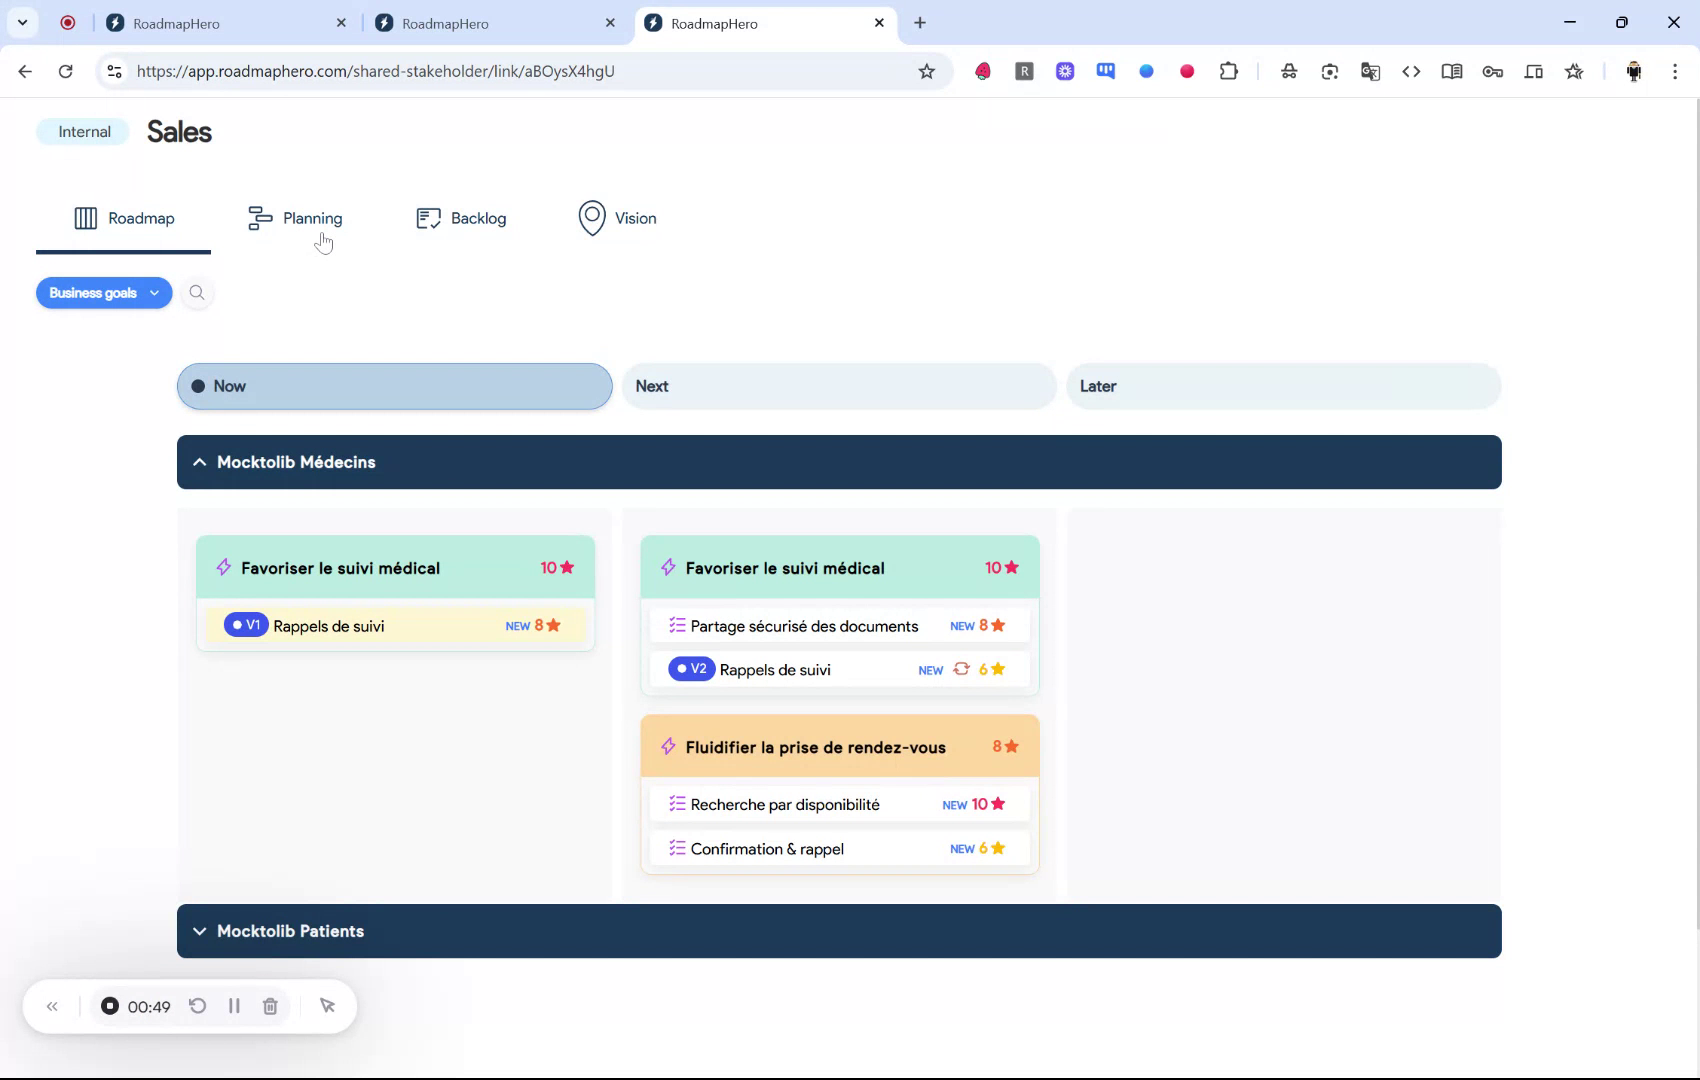Focus the browser address bar

point(500,71)
